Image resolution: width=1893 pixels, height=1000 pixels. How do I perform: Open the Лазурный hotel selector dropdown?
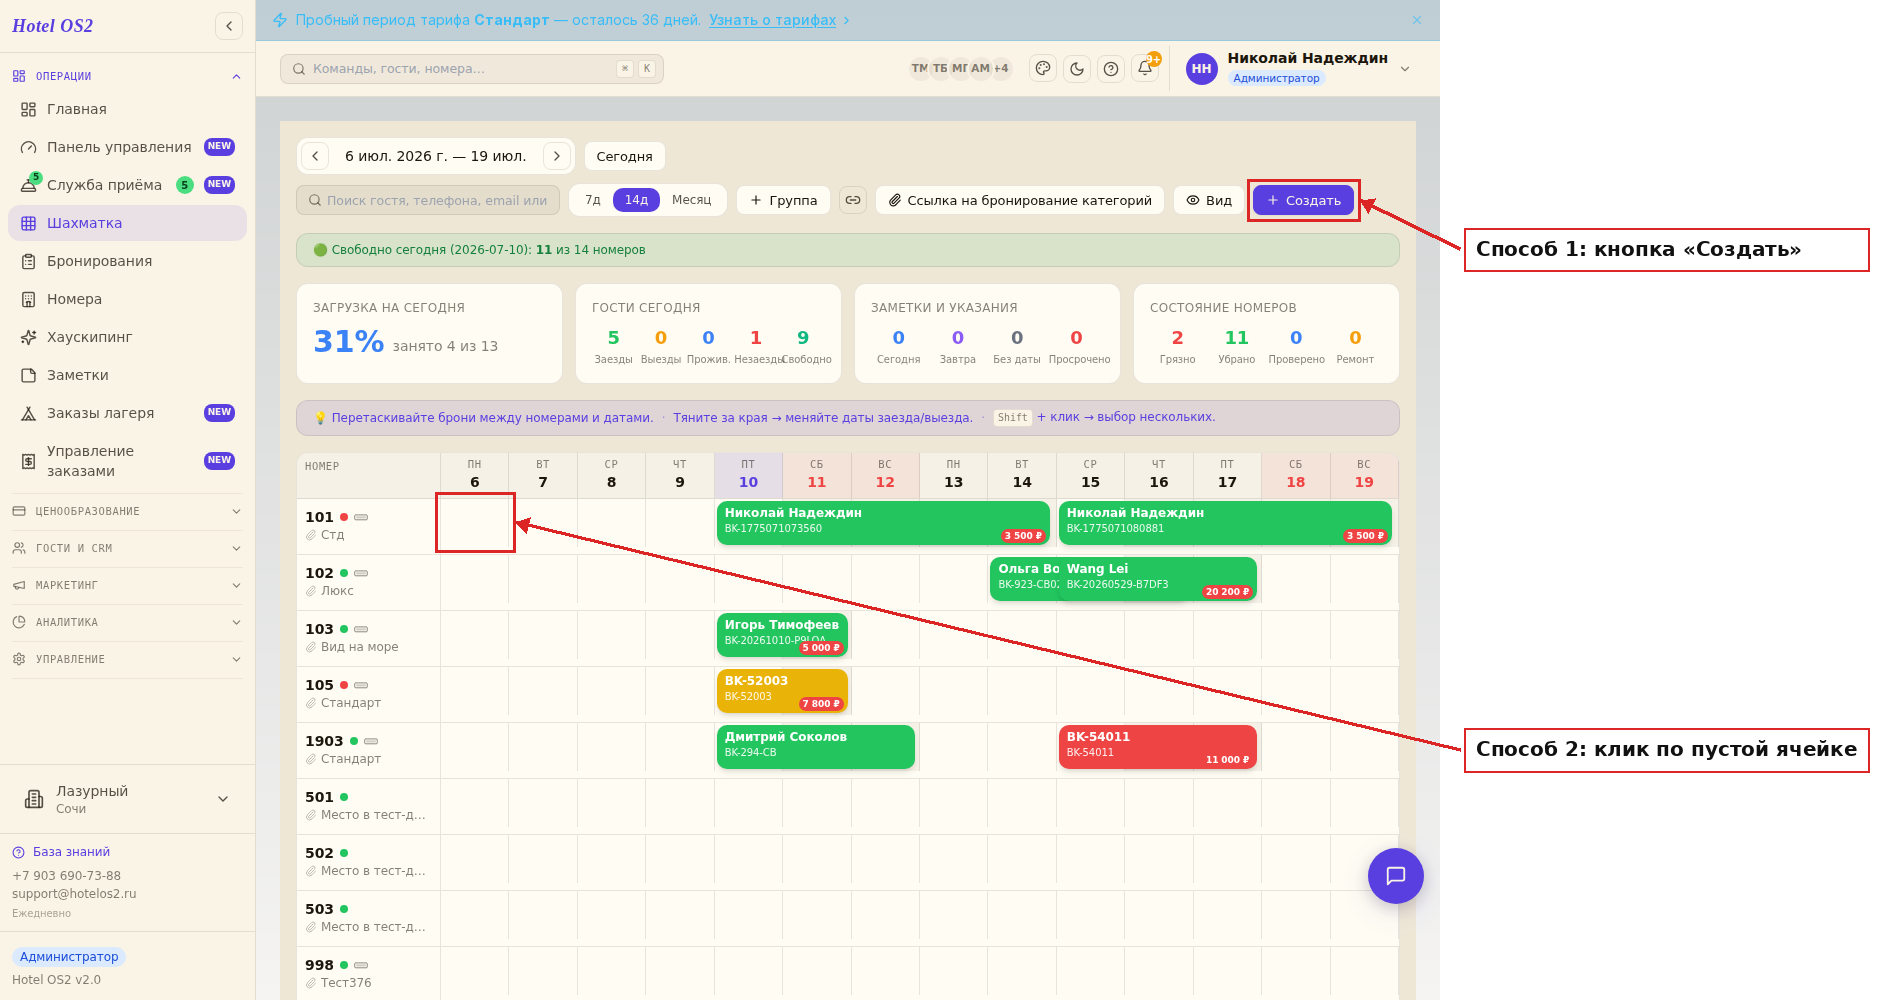[127, 799]
